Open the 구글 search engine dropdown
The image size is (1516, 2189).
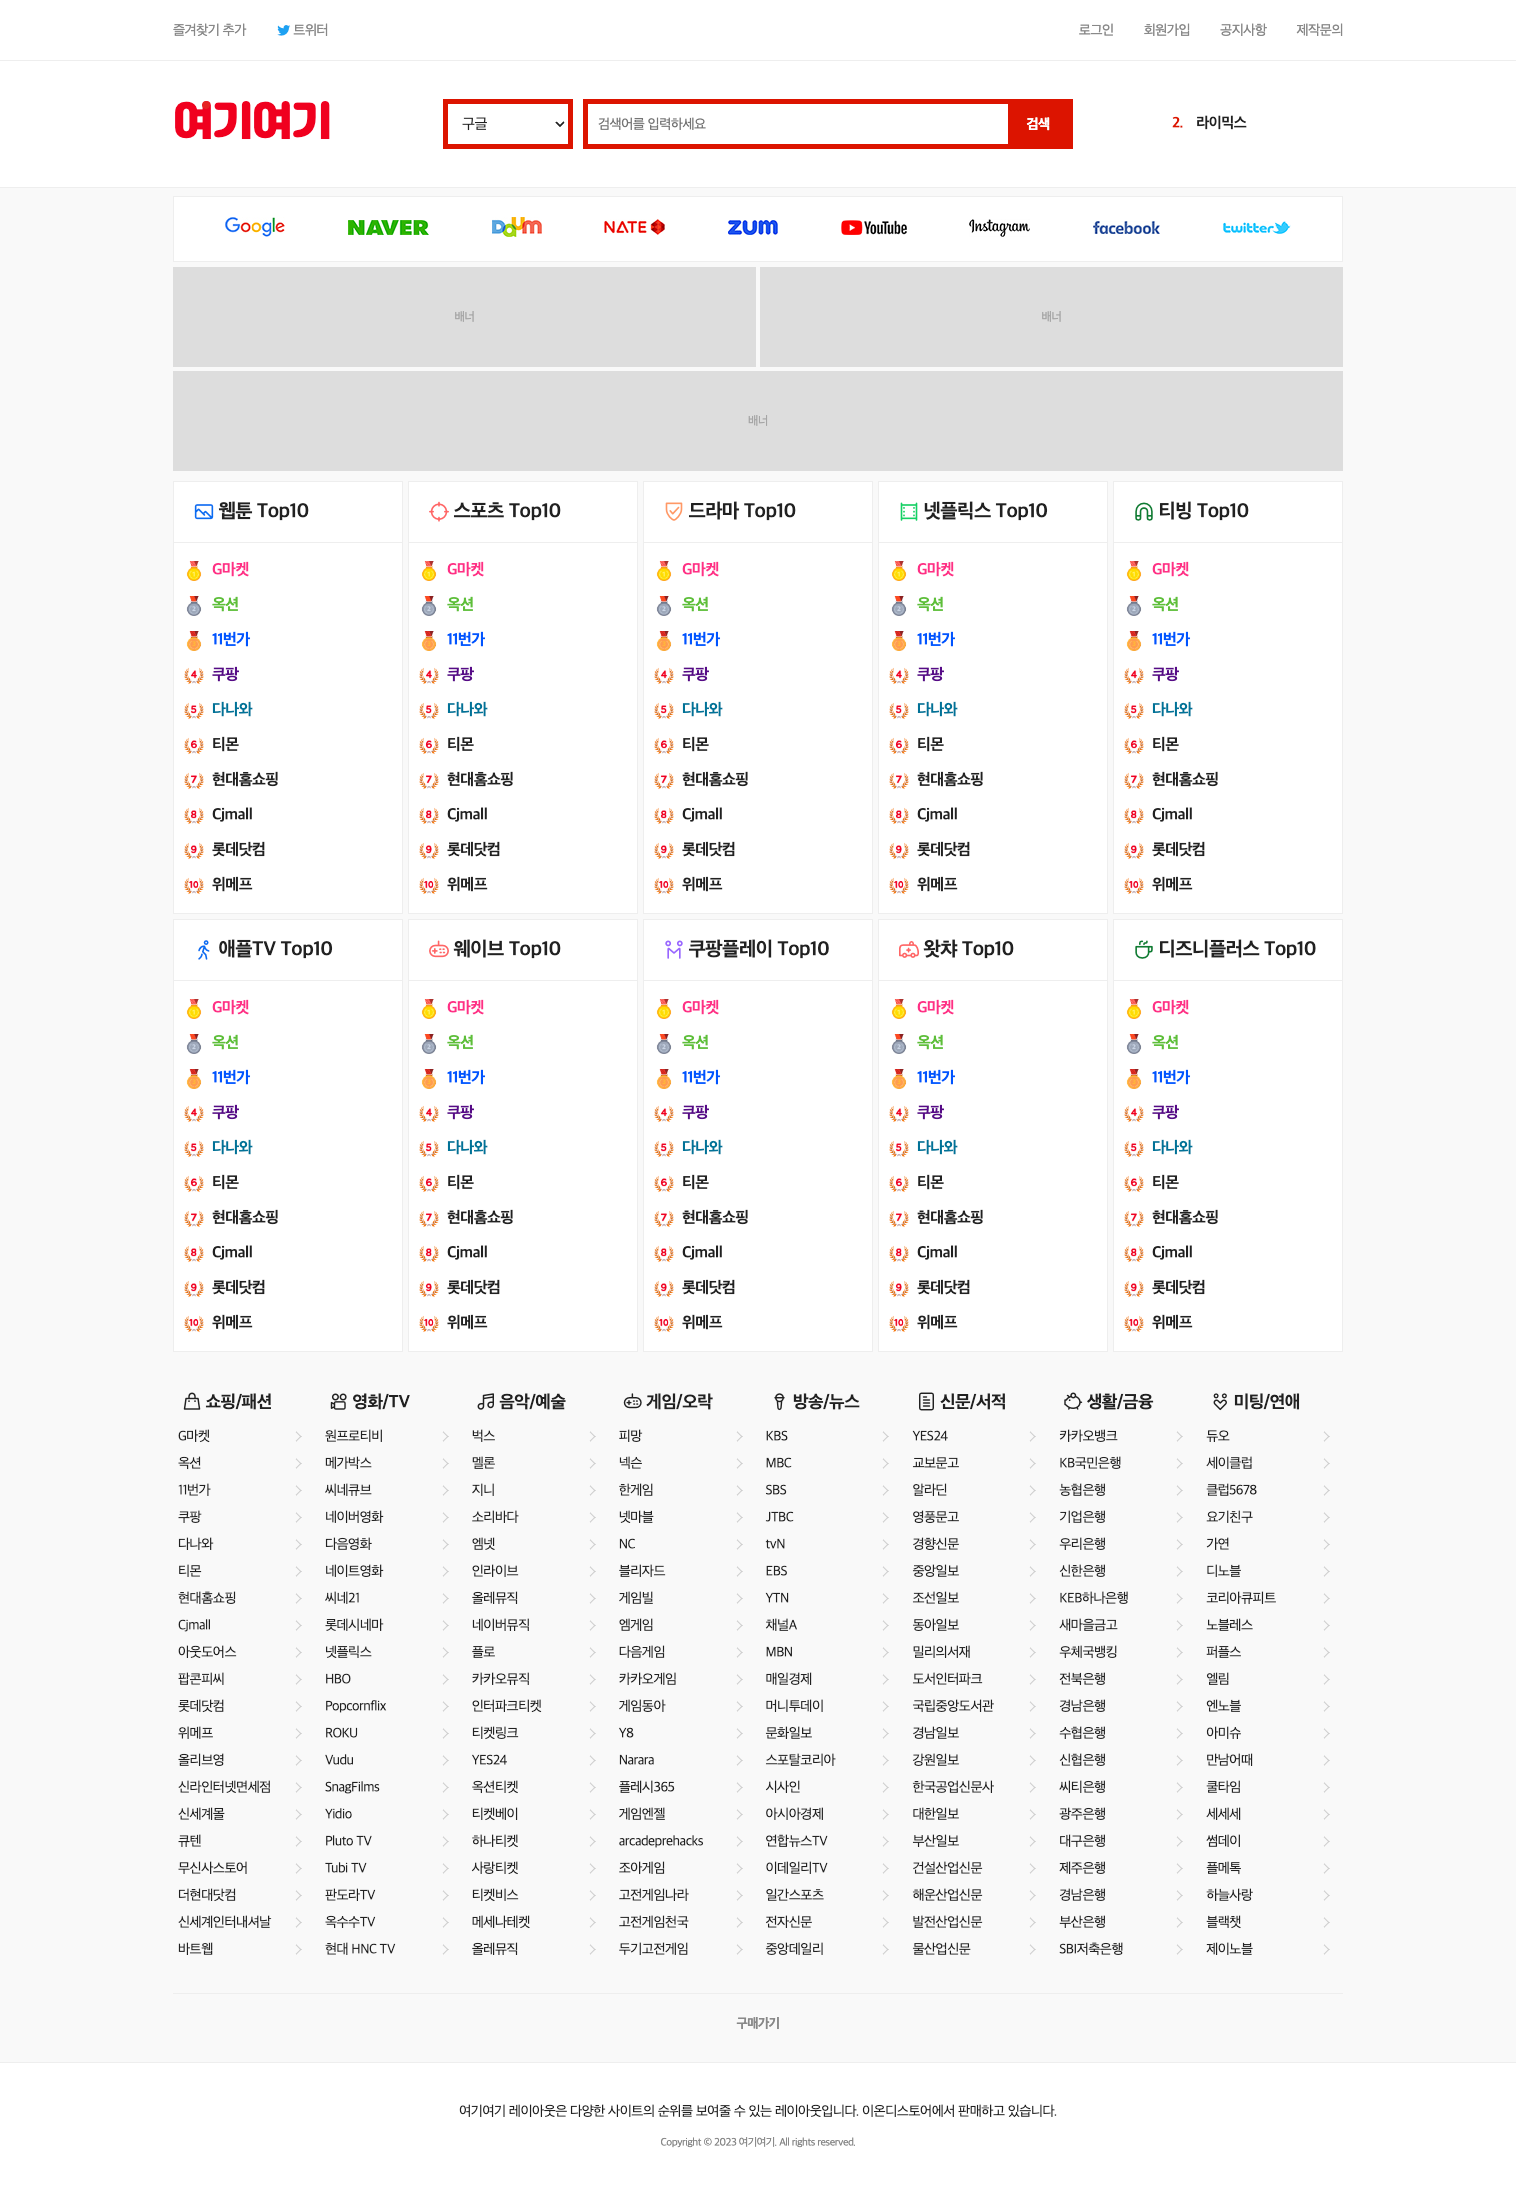(x=508, y=124)
